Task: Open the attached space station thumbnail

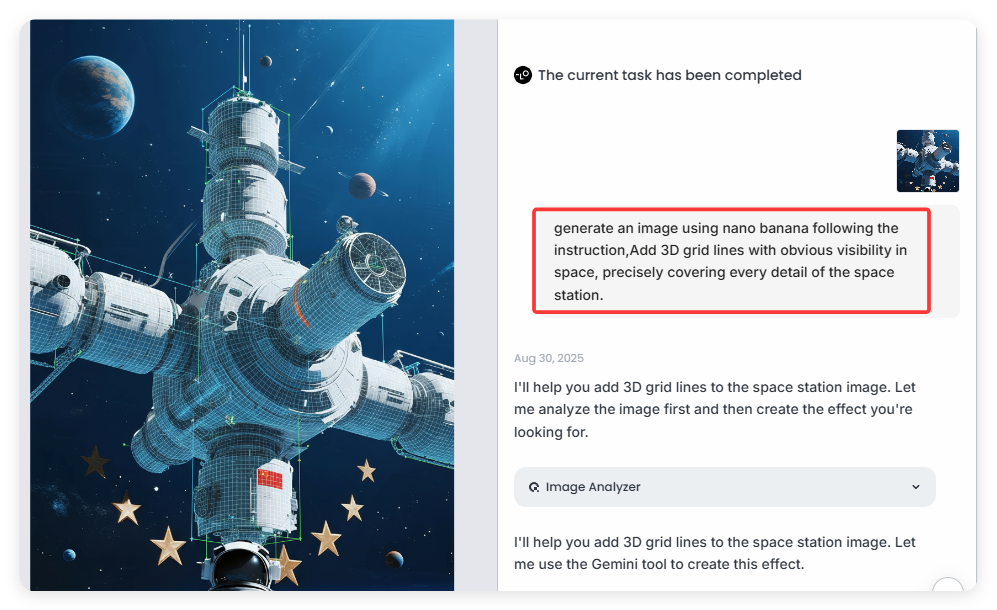Action: click(928, 161)
